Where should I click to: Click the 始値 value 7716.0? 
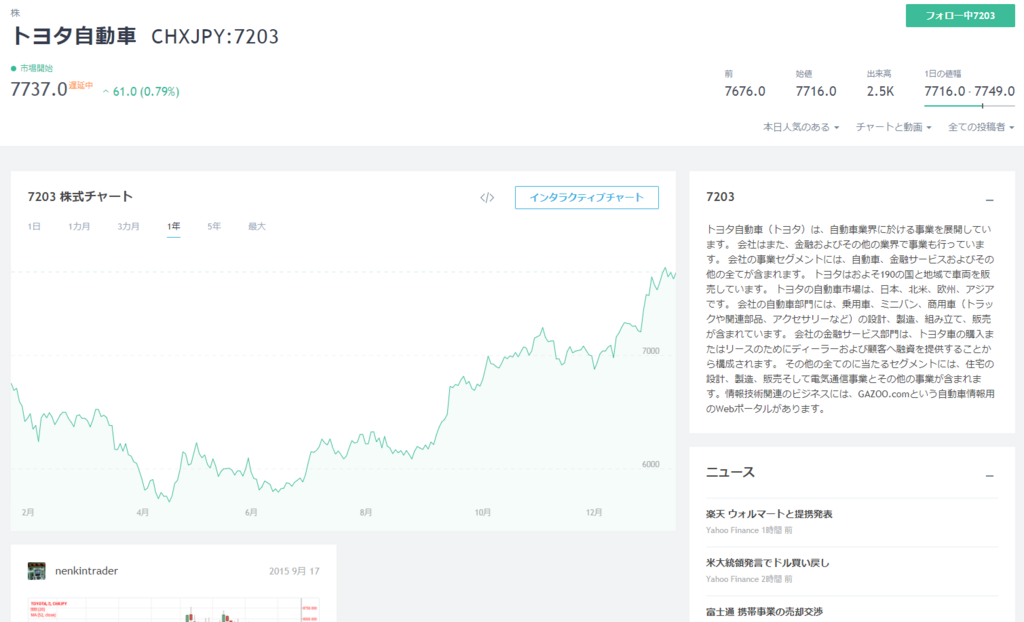pos(816,91)
